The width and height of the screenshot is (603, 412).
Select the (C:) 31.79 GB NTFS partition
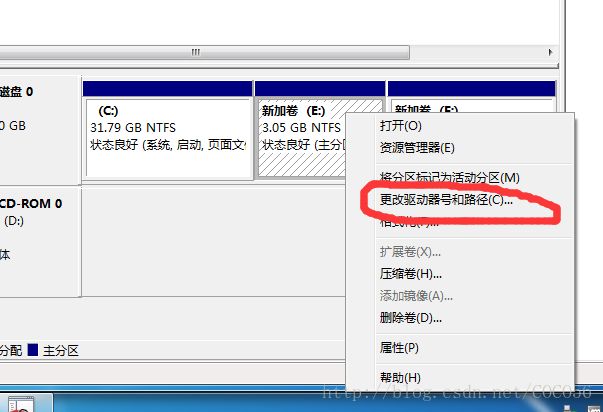pos(168,130)
